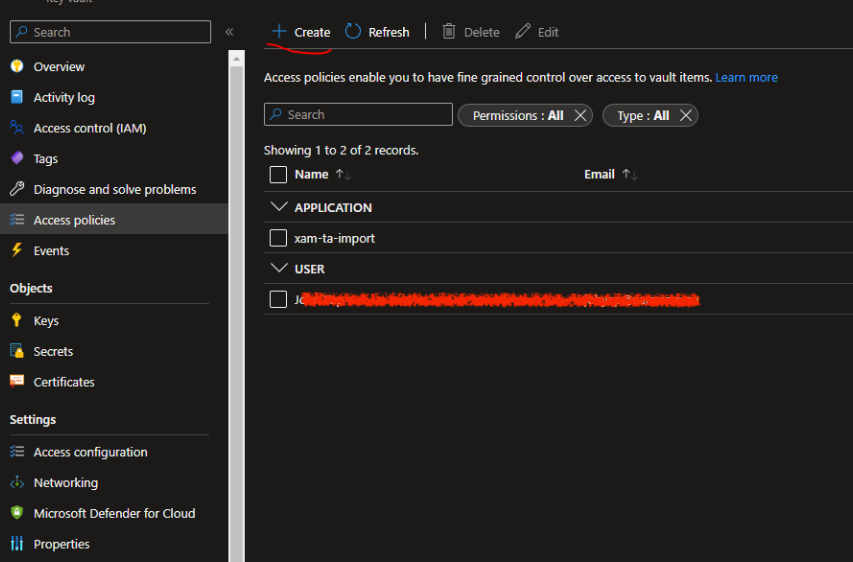The width and height of the screenshot is (853, 562).
Task: Open Microsoft Defender for Cloud shield icon
Action: (16, 513)
